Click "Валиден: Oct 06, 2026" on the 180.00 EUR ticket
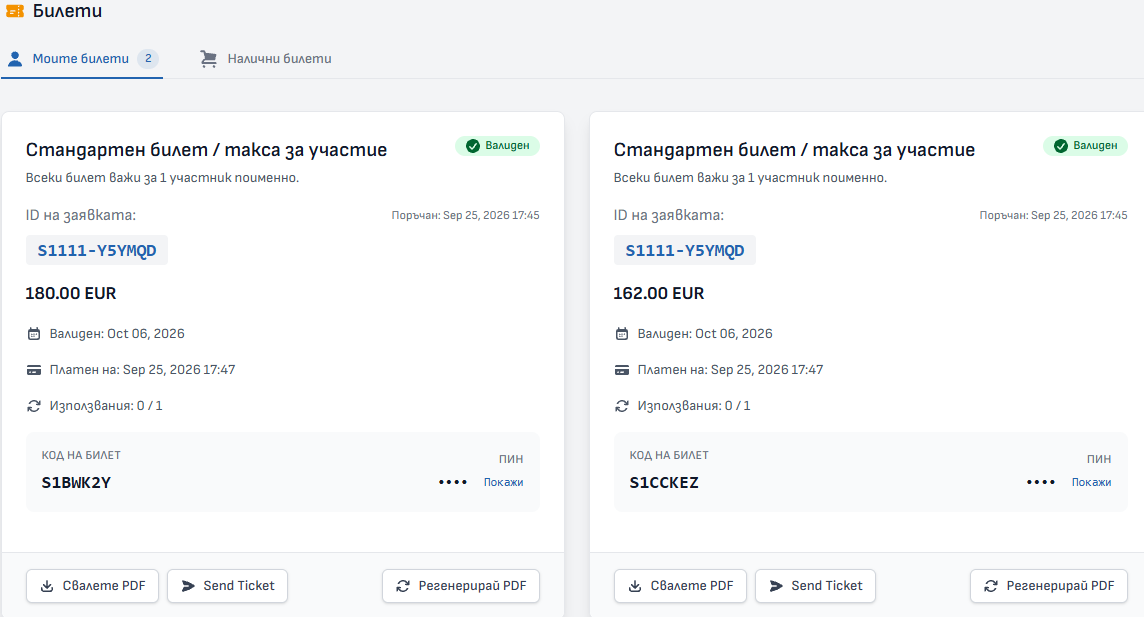 click(117, 334)
